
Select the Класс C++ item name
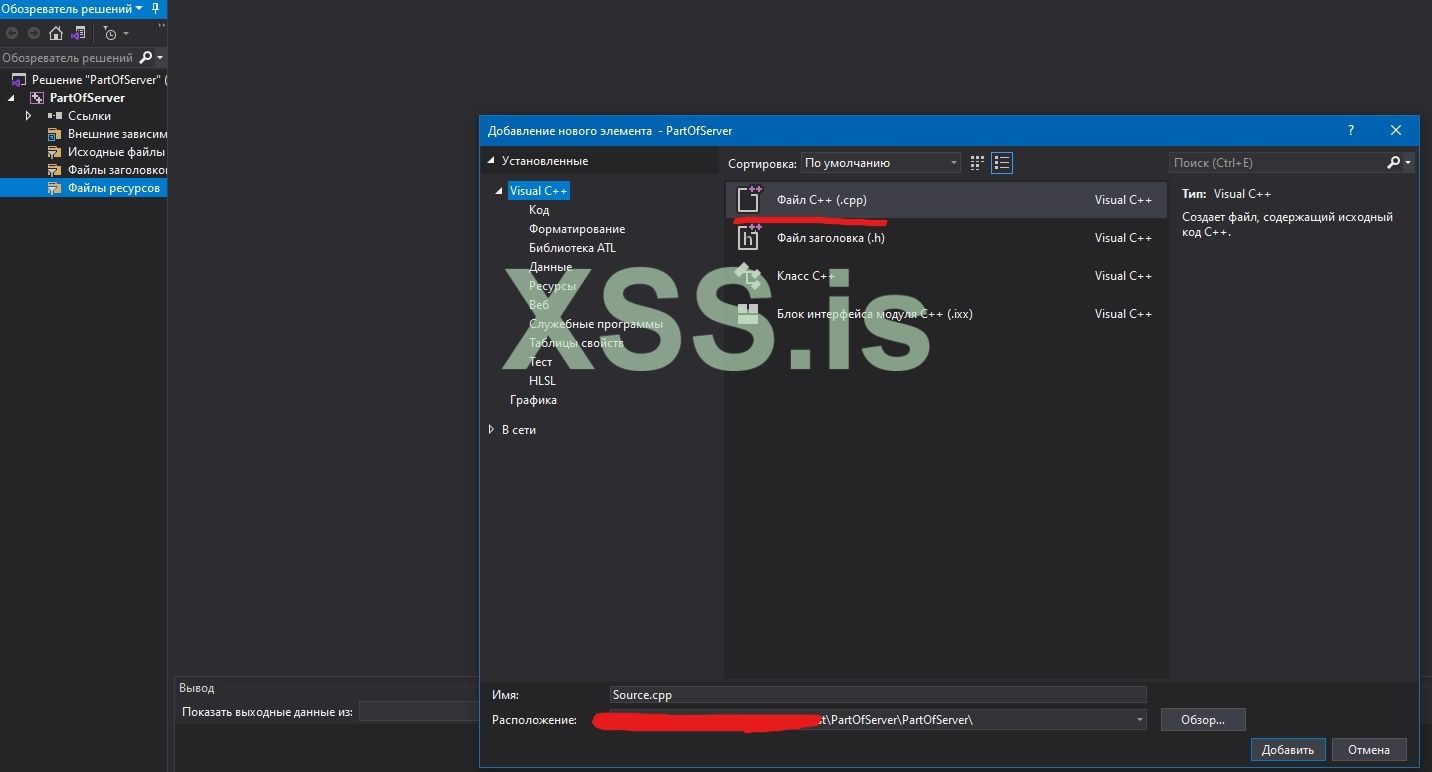coord(806,276)
